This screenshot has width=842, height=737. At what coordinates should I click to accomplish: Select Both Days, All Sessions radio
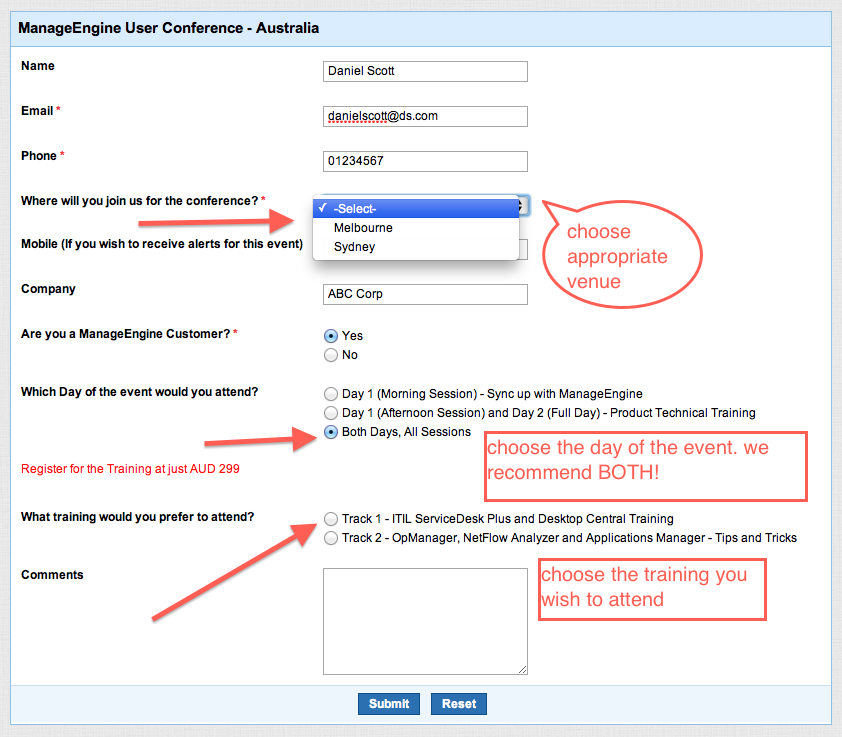coord(331,432)
